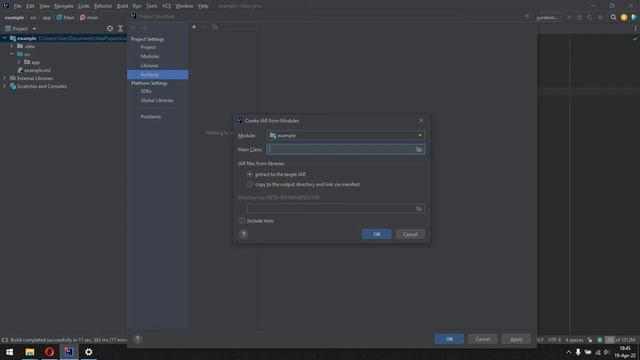The width and height of the screenshot is (640, 360).
Task: Click read-only lock icon in status bar
Action: [590, 340]
